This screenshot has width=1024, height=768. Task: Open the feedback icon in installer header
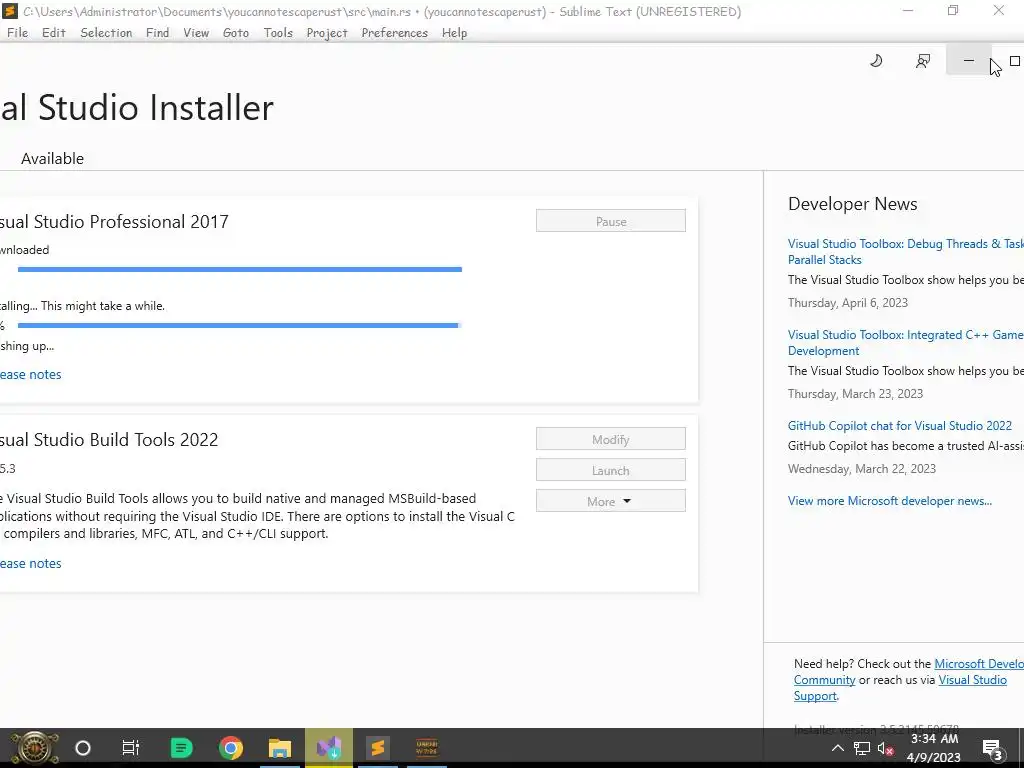coord(923,61)
